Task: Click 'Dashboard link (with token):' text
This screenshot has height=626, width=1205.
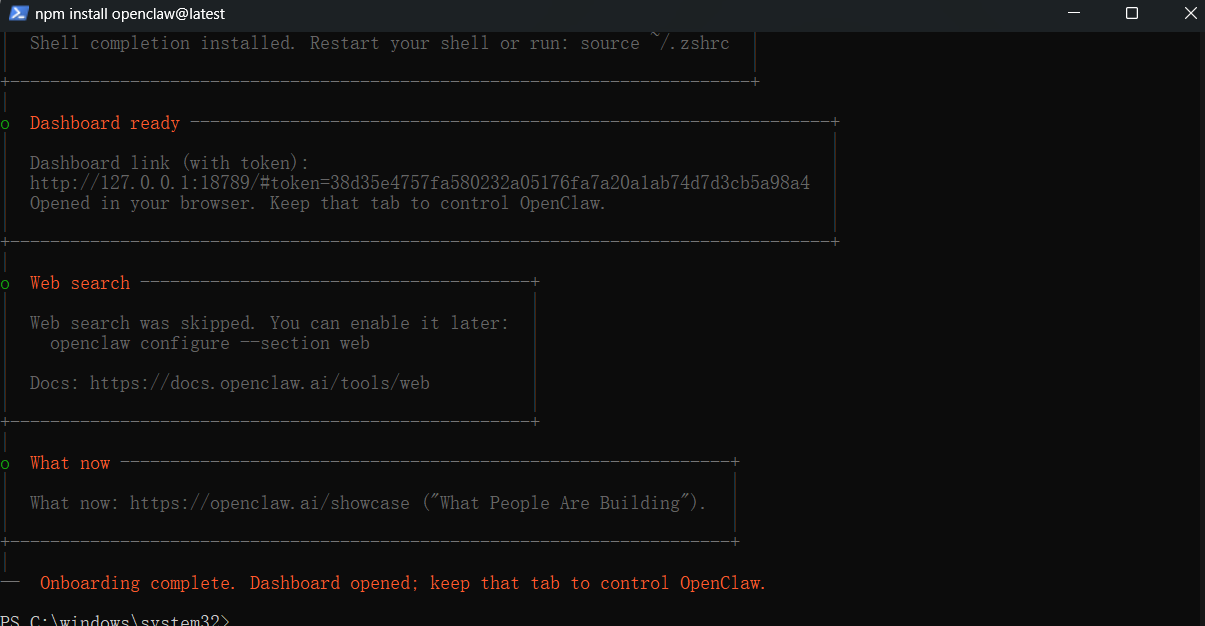Action: [170, 163]
